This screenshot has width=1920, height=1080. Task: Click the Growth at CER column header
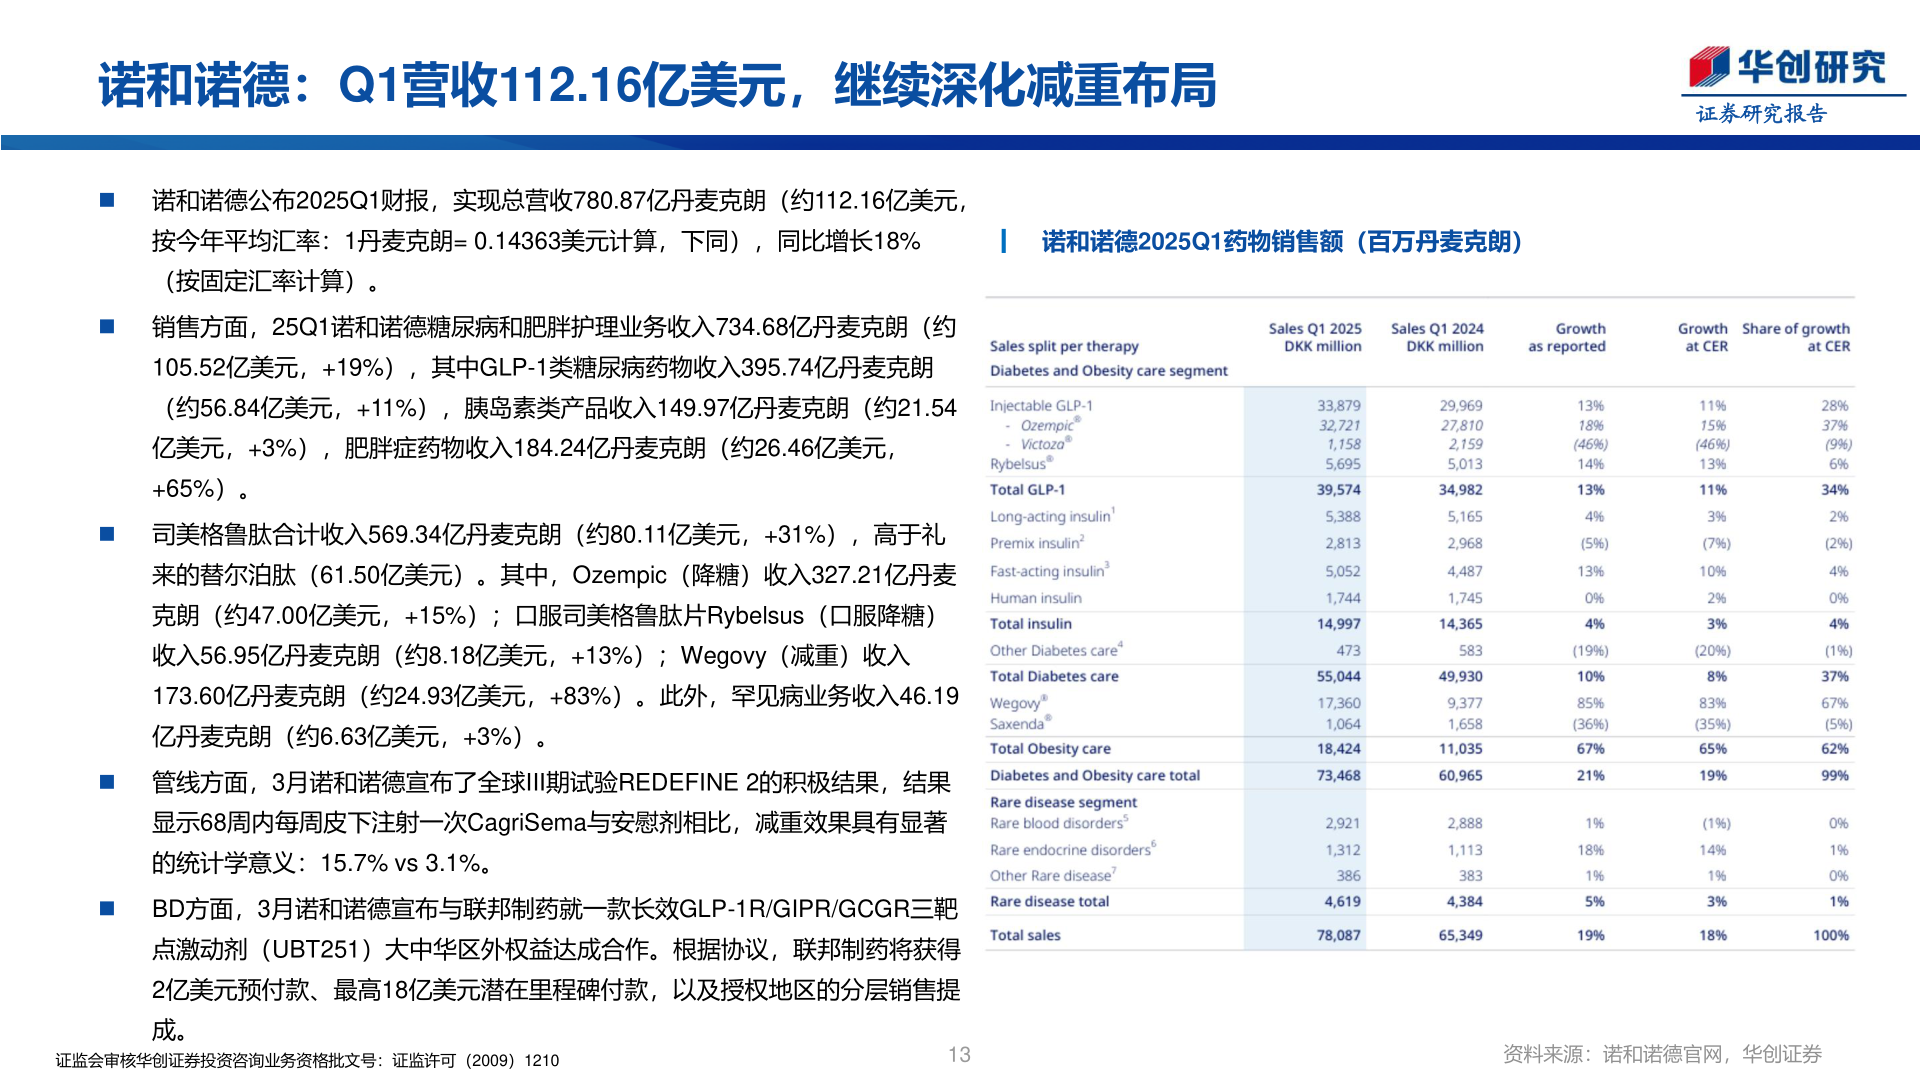[x=1703, y=337]
